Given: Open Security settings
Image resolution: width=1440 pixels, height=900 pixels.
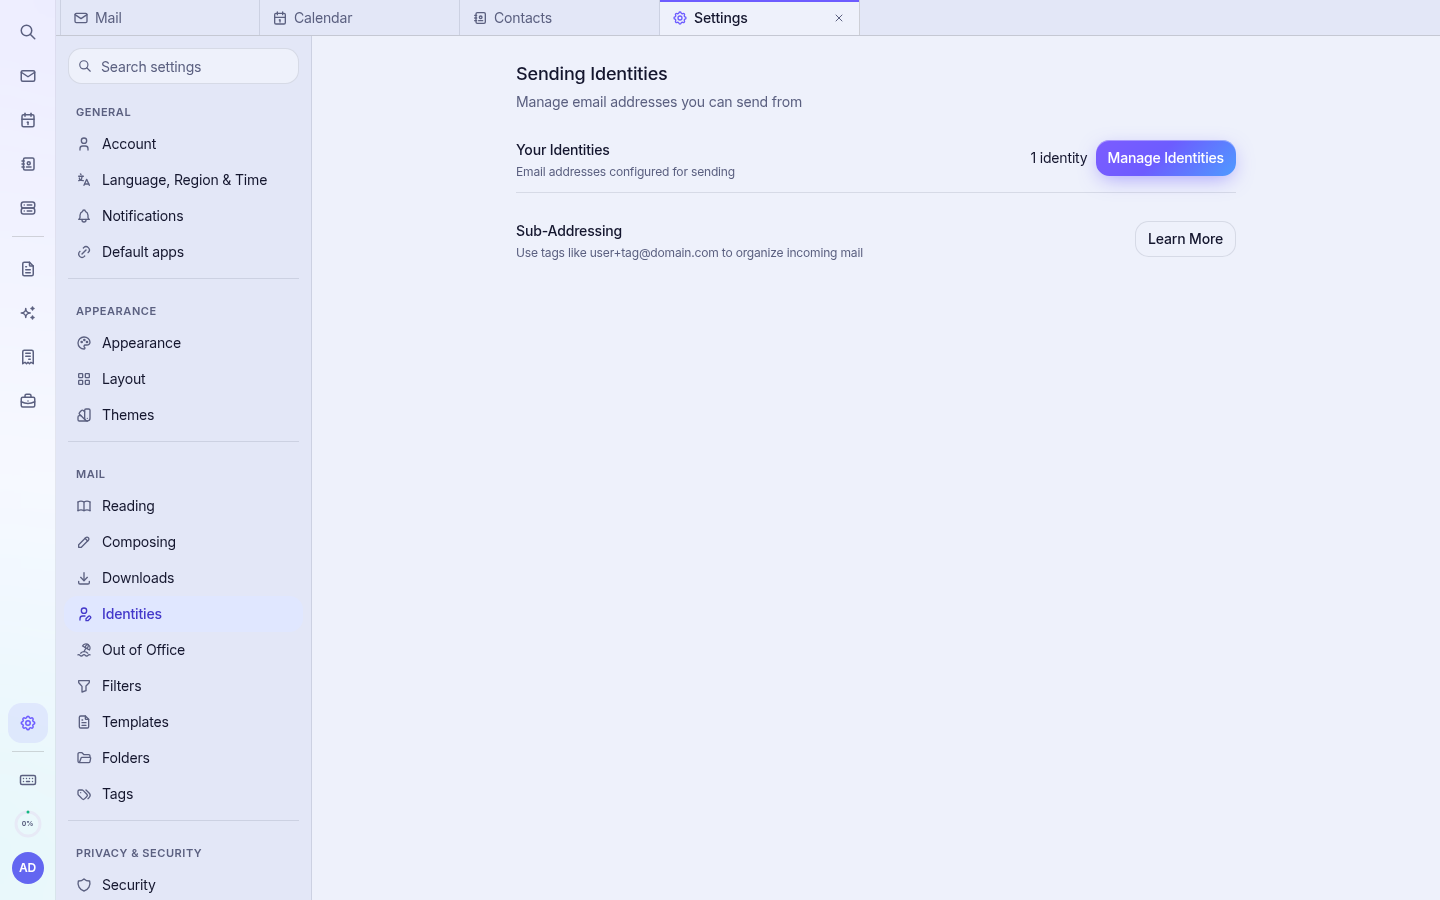Looking at the screenshot, I should point(184,885).
